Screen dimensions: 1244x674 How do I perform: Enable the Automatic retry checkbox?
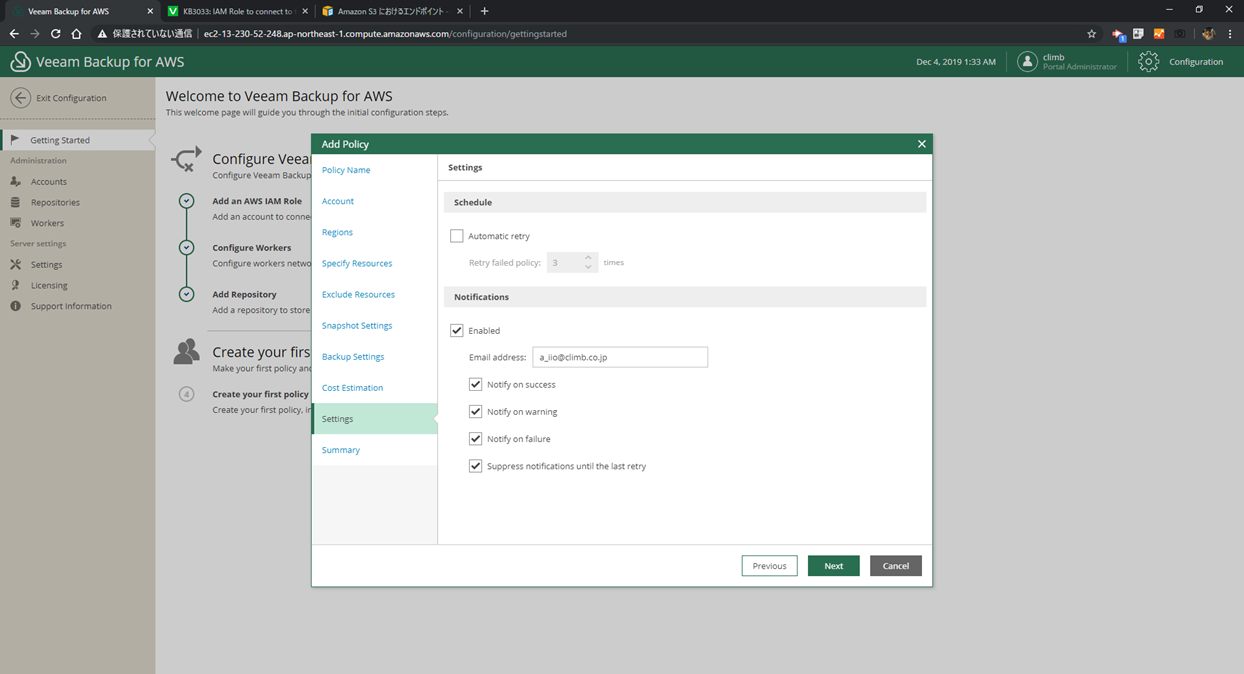tap(457, 236)
